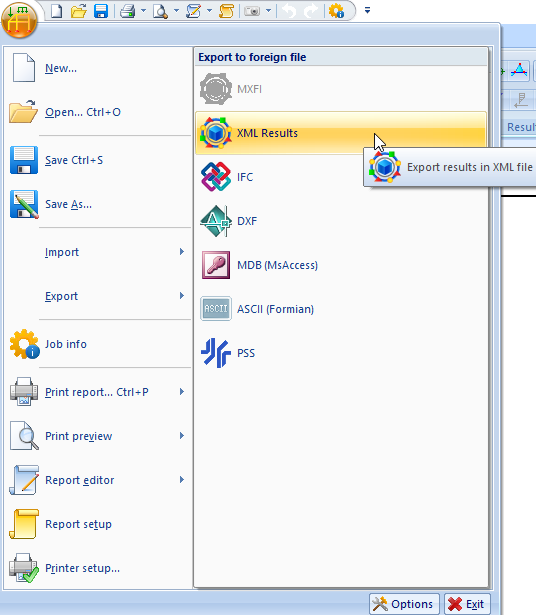Viewport: 536px width, 615px height.
Task: Select the MXFI export option
Action: coord(341,89)
